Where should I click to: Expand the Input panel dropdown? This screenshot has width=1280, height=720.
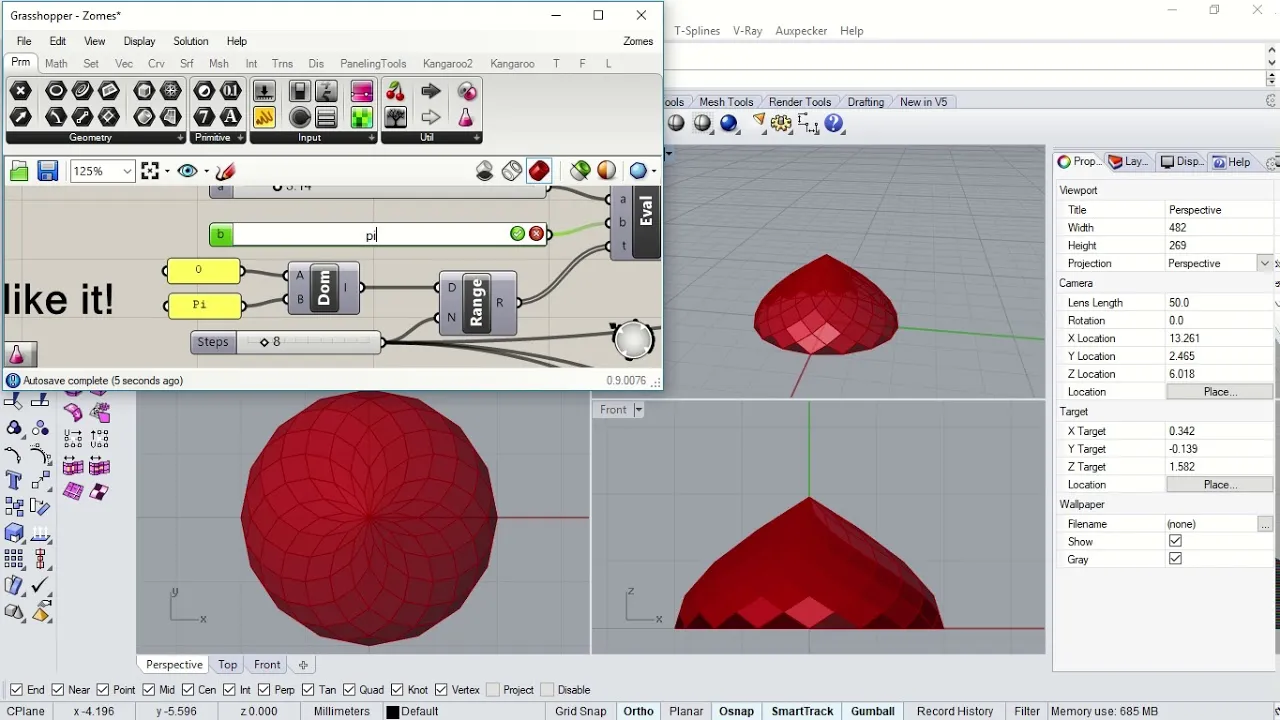click(x=370, y=138)
